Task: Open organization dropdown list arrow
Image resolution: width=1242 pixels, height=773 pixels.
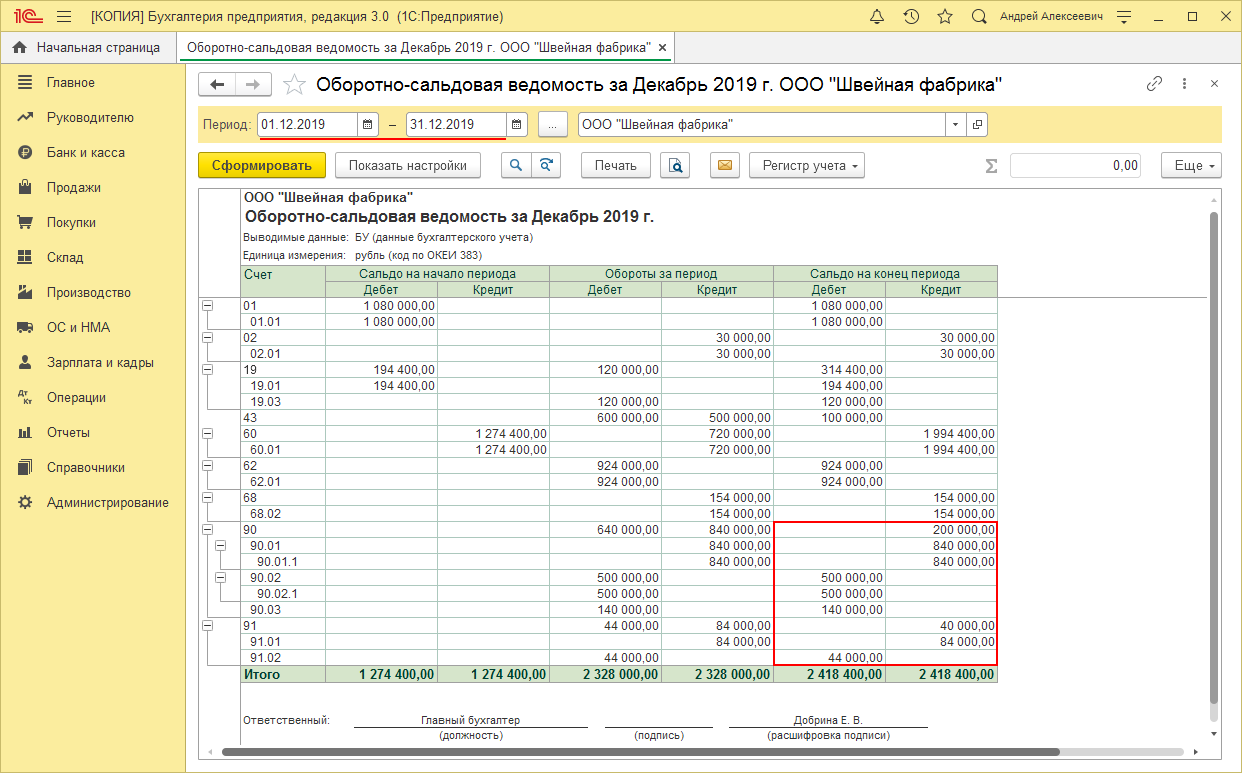Action: [955, 125]
